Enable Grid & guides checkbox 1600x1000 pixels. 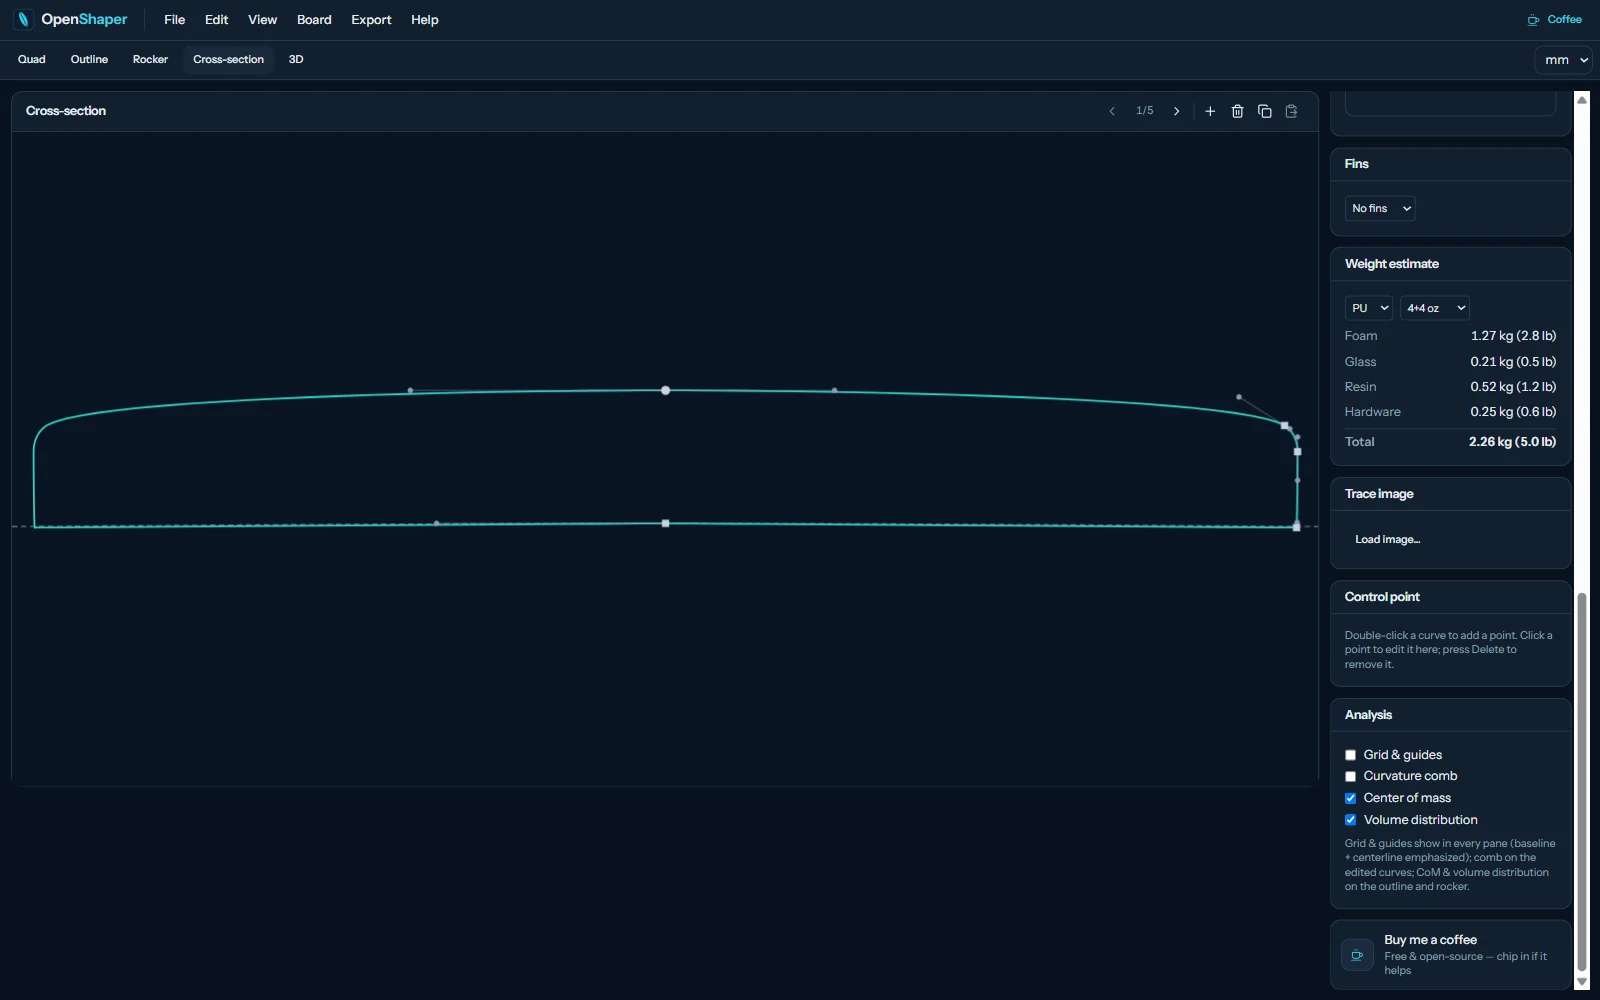1351,755
